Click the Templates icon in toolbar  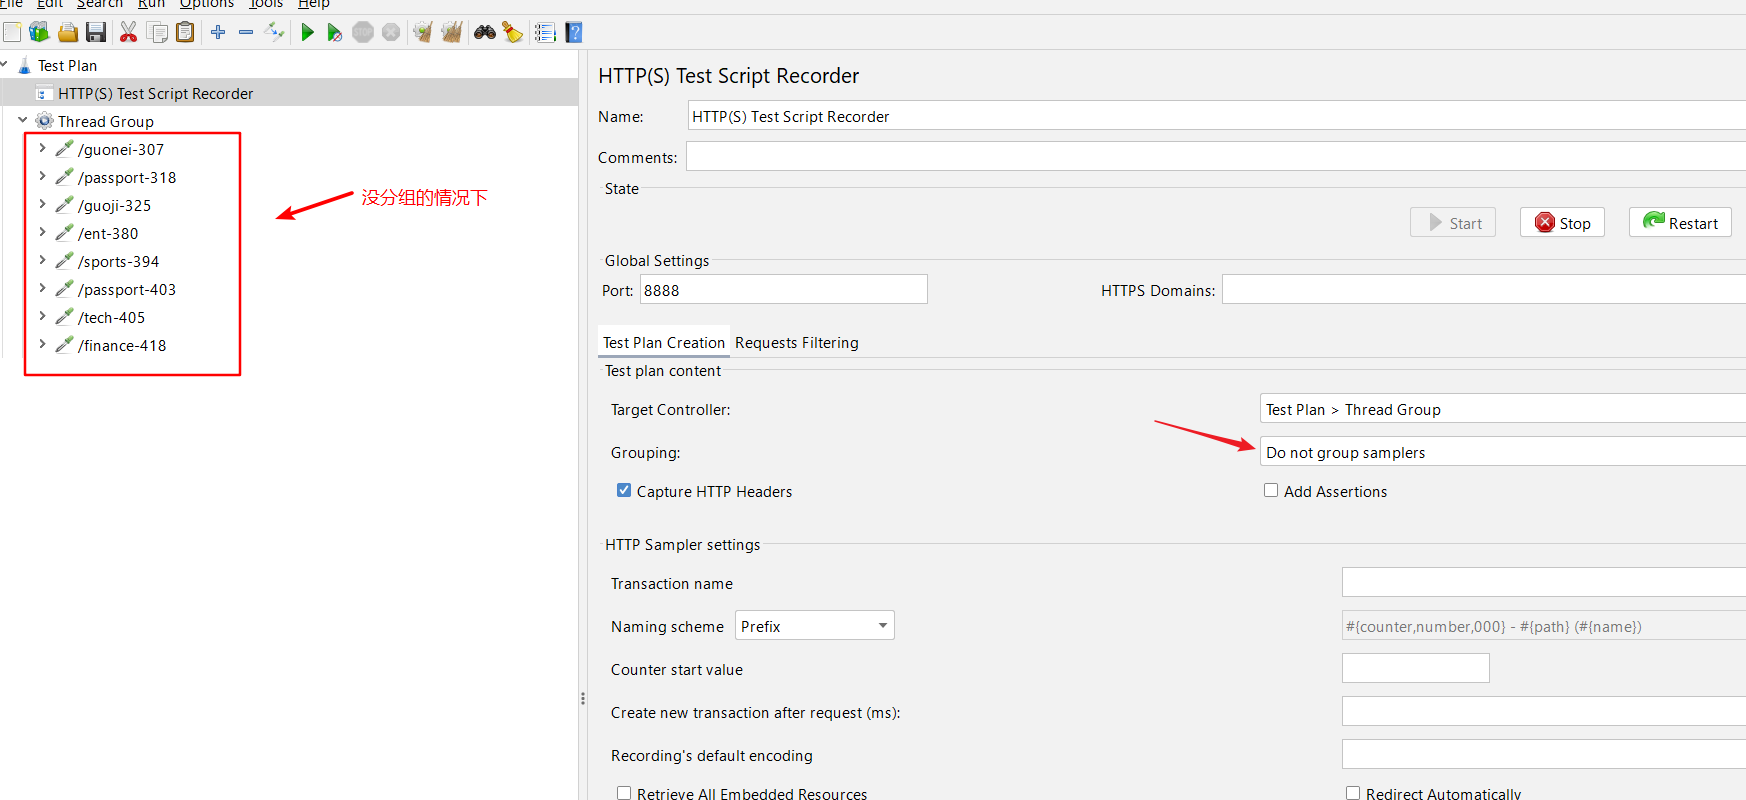pos(39,33)
